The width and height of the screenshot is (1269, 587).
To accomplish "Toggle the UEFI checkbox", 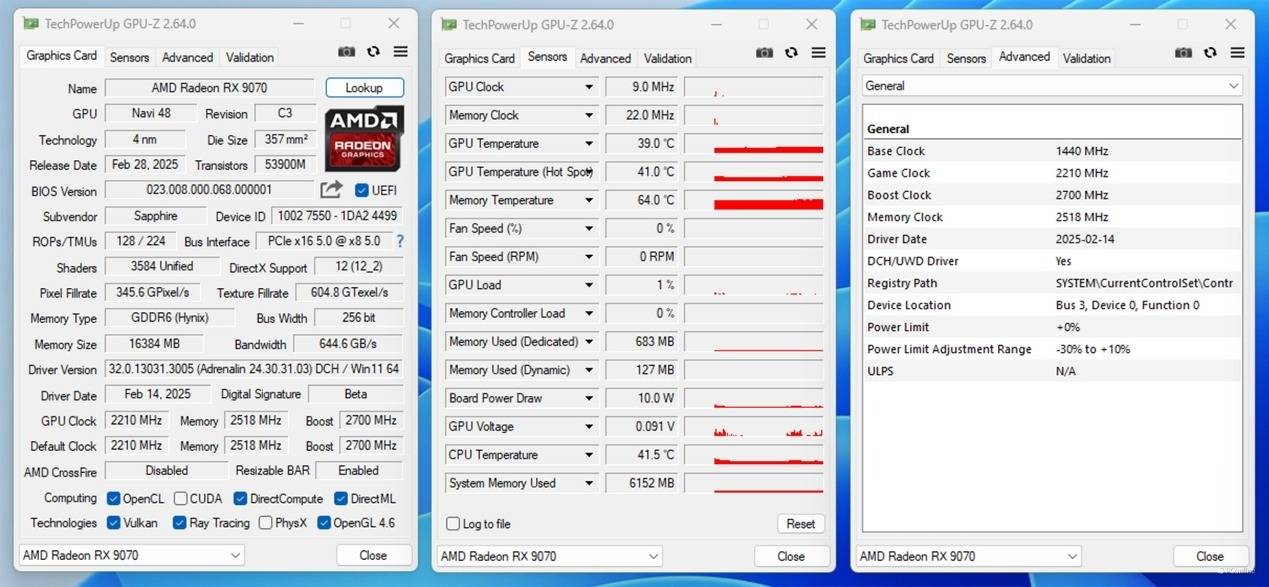I will (x=362, y=190).
